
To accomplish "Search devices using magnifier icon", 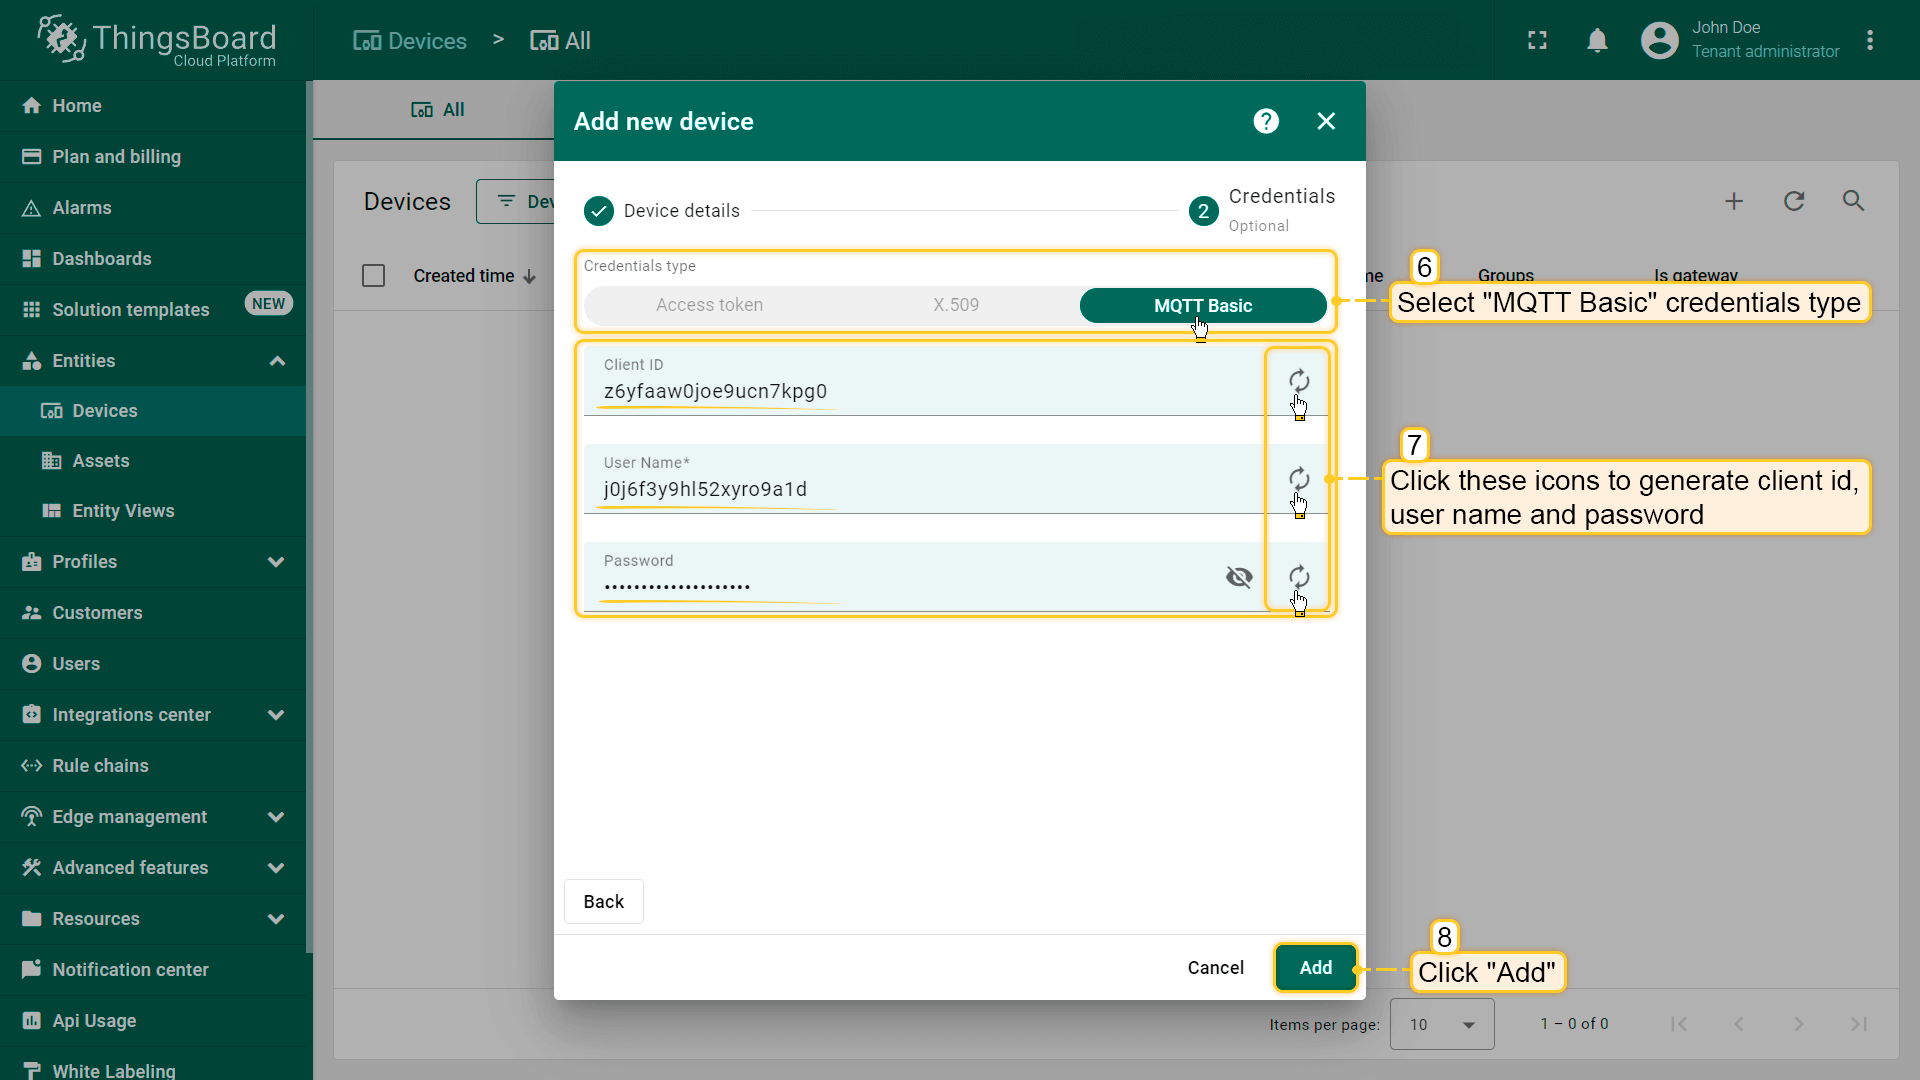I will (1853, 201).
